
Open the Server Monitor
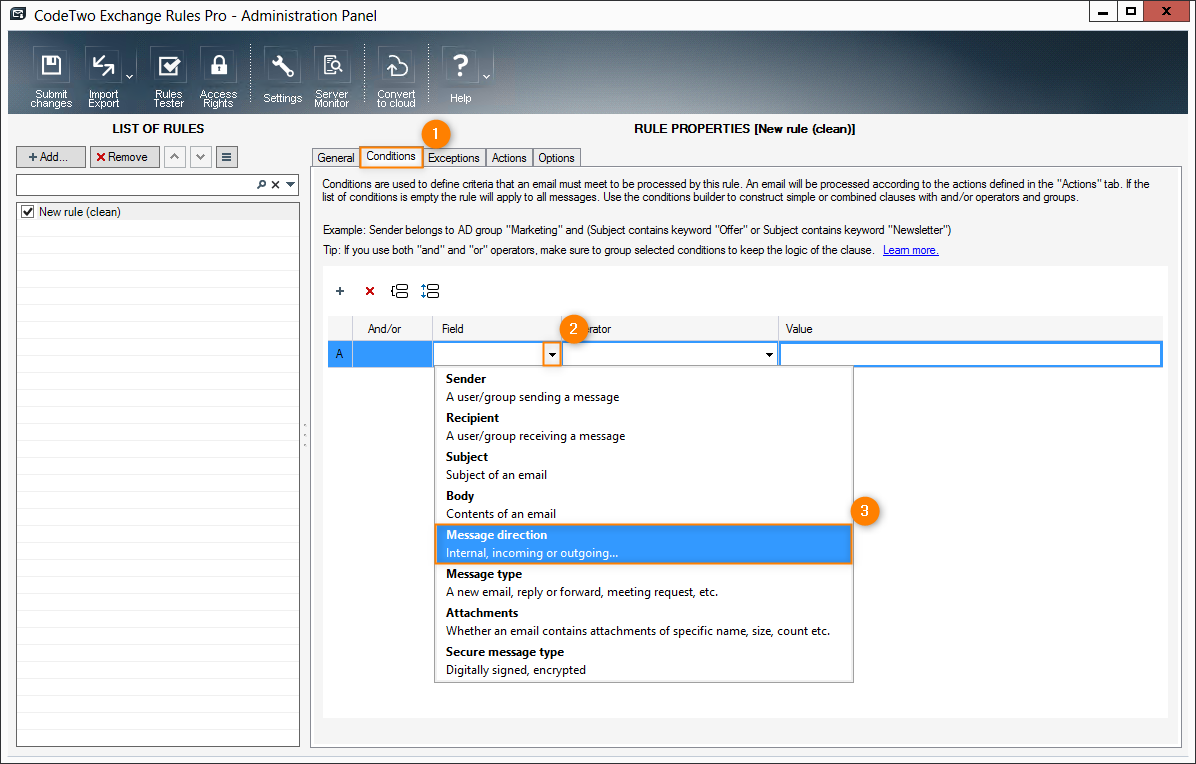click(x=332, y=78)
